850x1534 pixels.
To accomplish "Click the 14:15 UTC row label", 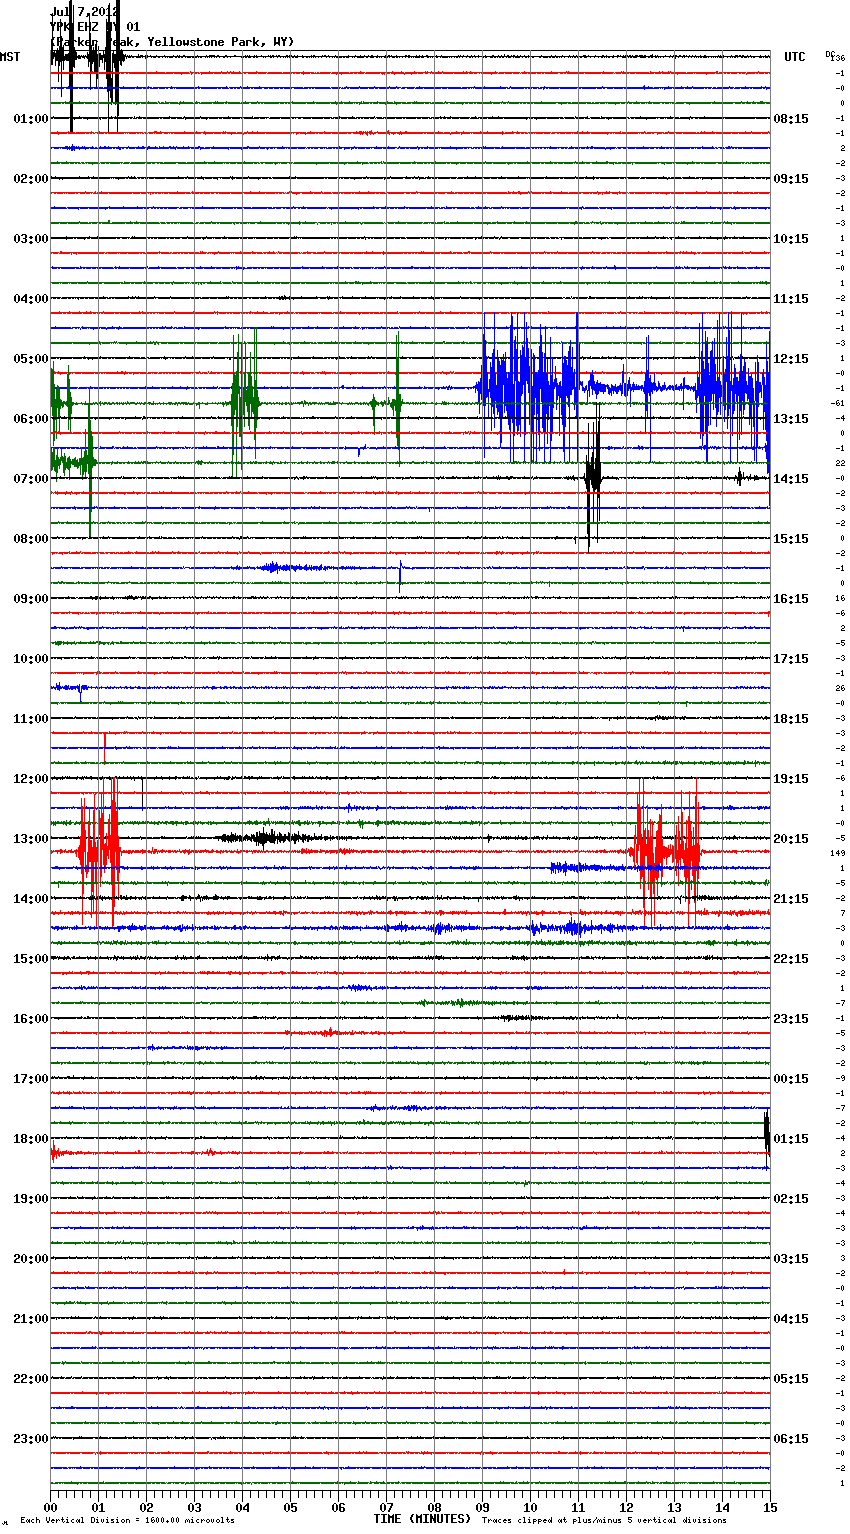I will [791, 479].
